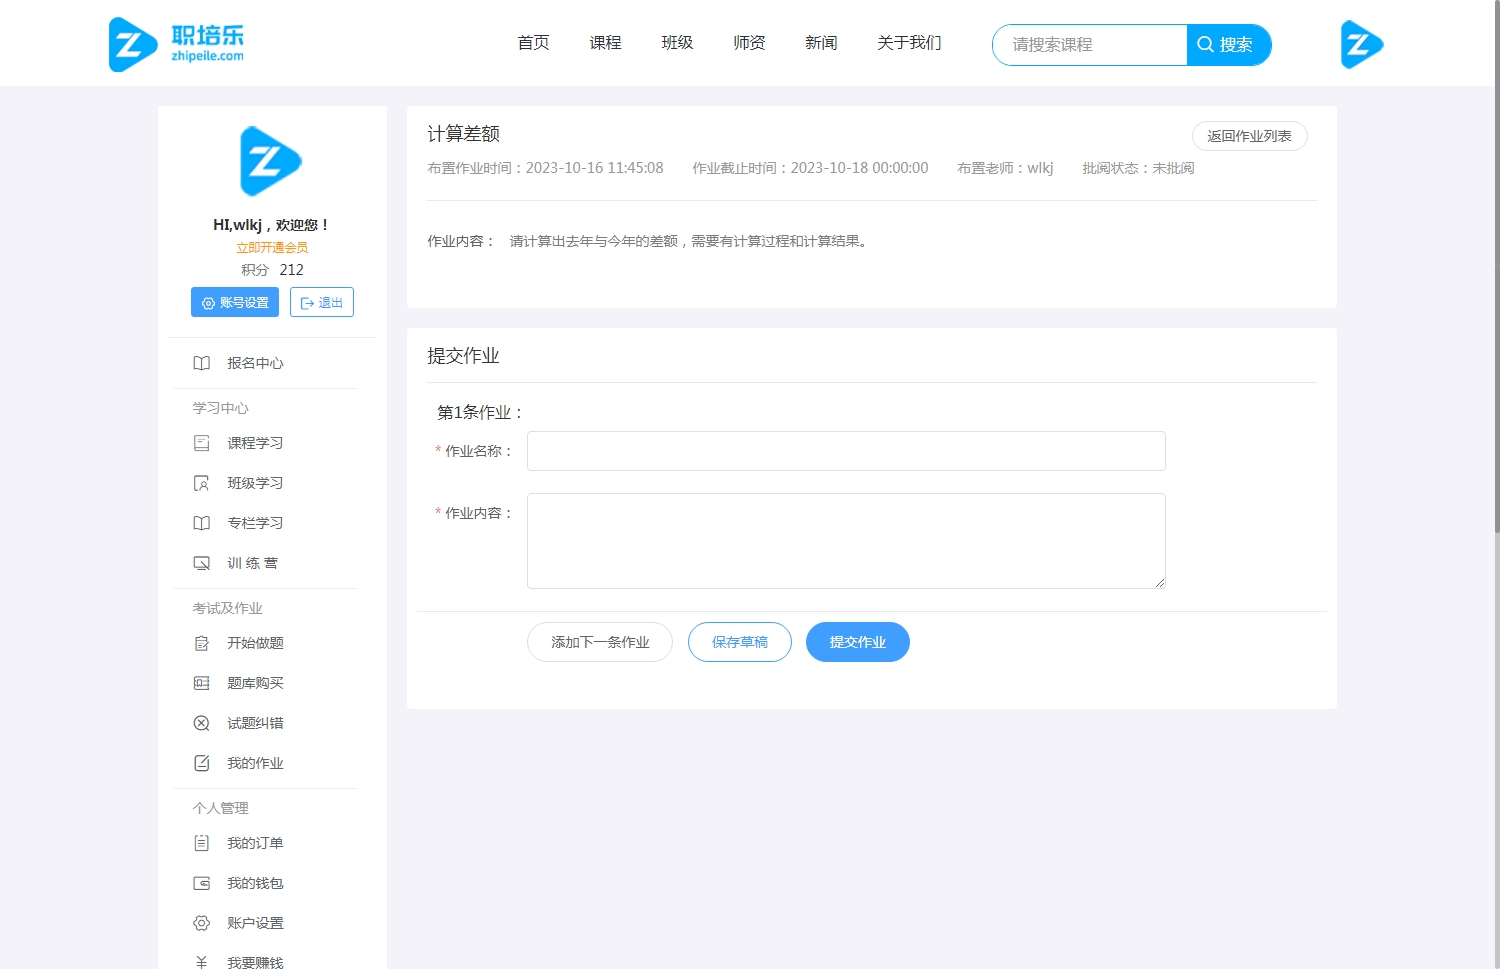Click the 班级学习 icon in sidebar
The image size is (1500, 969).
pyautogui.click(x=201, y=483)
